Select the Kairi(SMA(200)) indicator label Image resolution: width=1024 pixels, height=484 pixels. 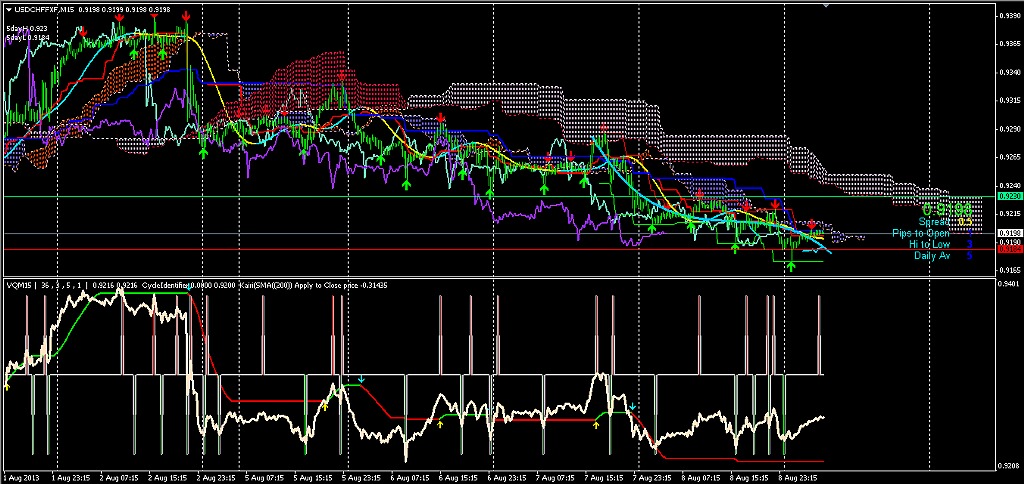coord(265,285)
